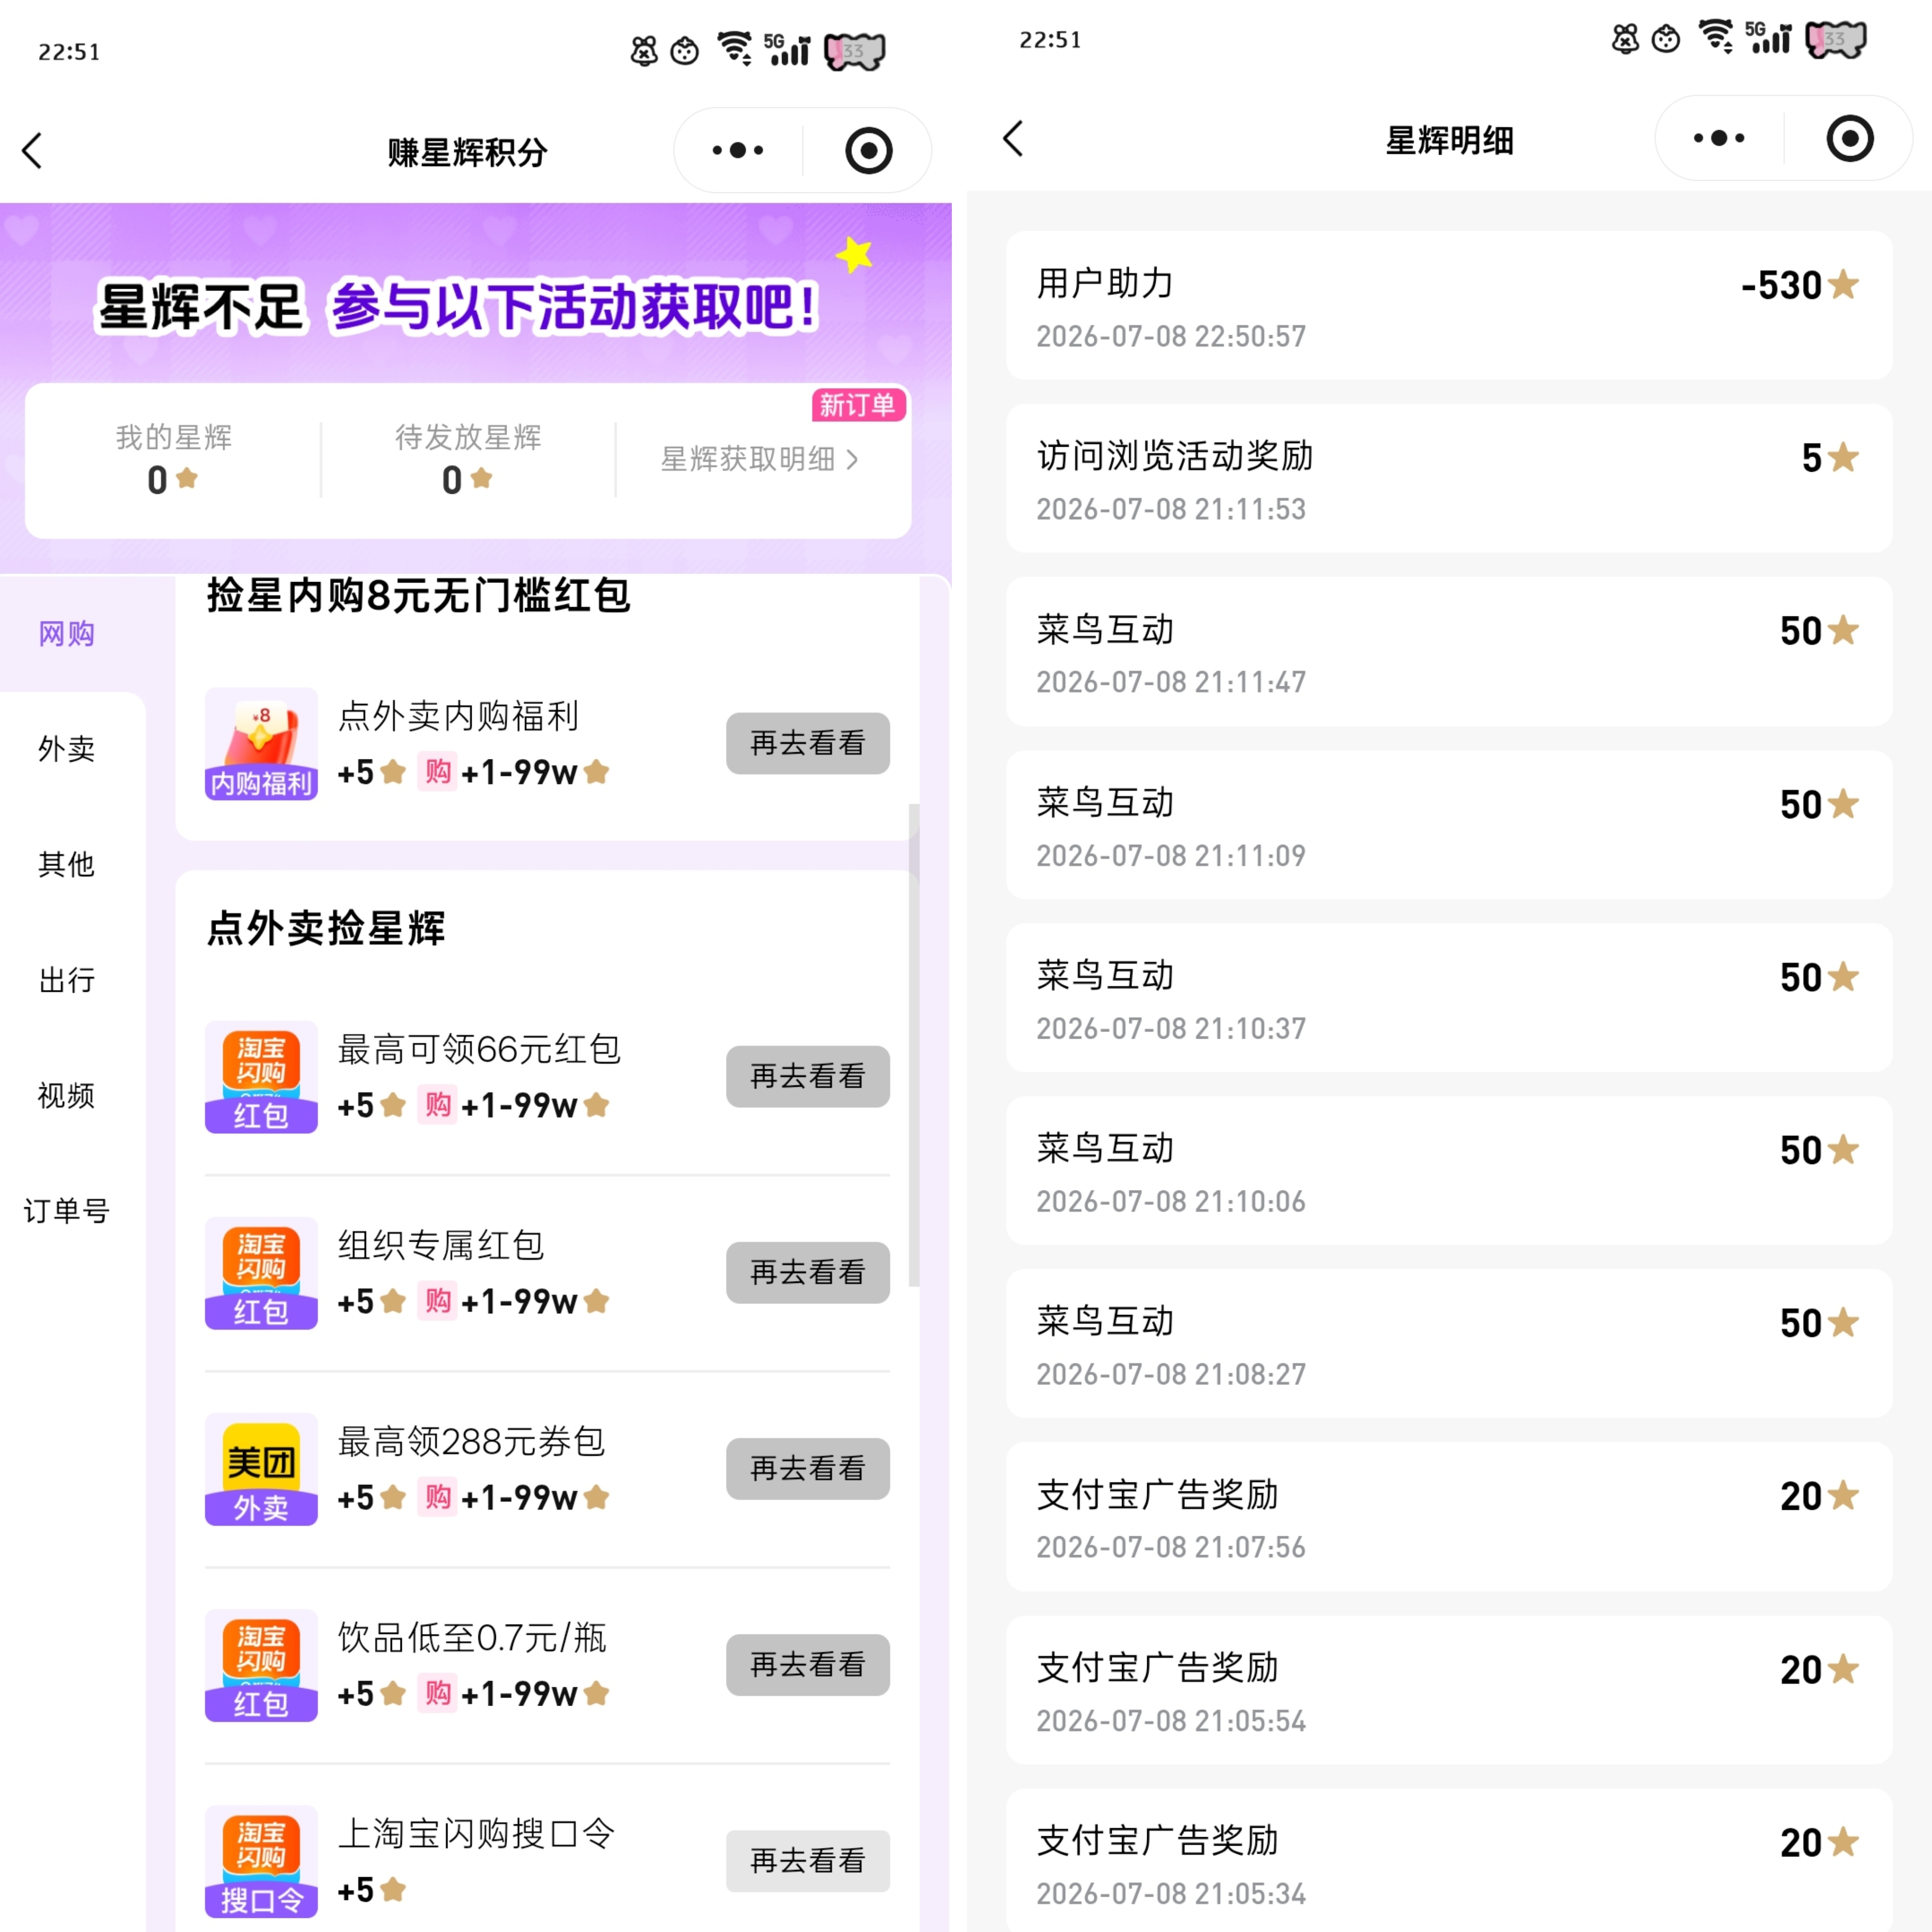Open 用户助力 -530 record
Viewport: 1932px width, 1932px height.
point(1448,305)
